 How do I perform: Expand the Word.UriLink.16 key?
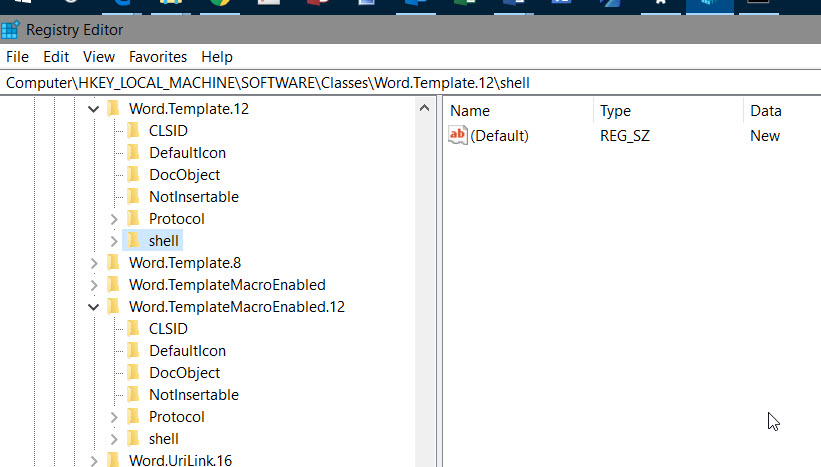[94, 461]
